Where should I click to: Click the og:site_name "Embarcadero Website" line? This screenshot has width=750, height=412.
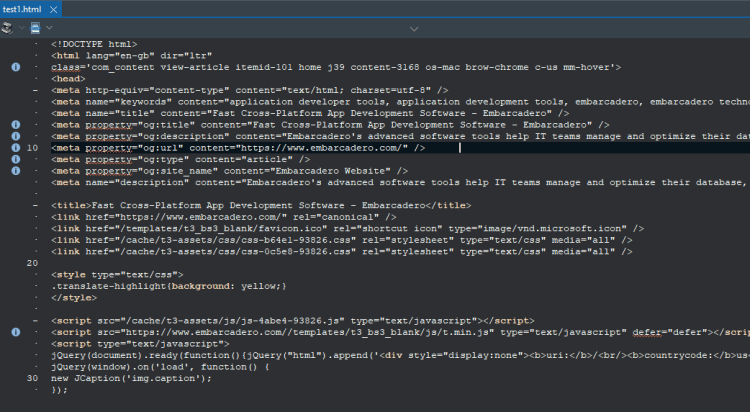(229, 171)
